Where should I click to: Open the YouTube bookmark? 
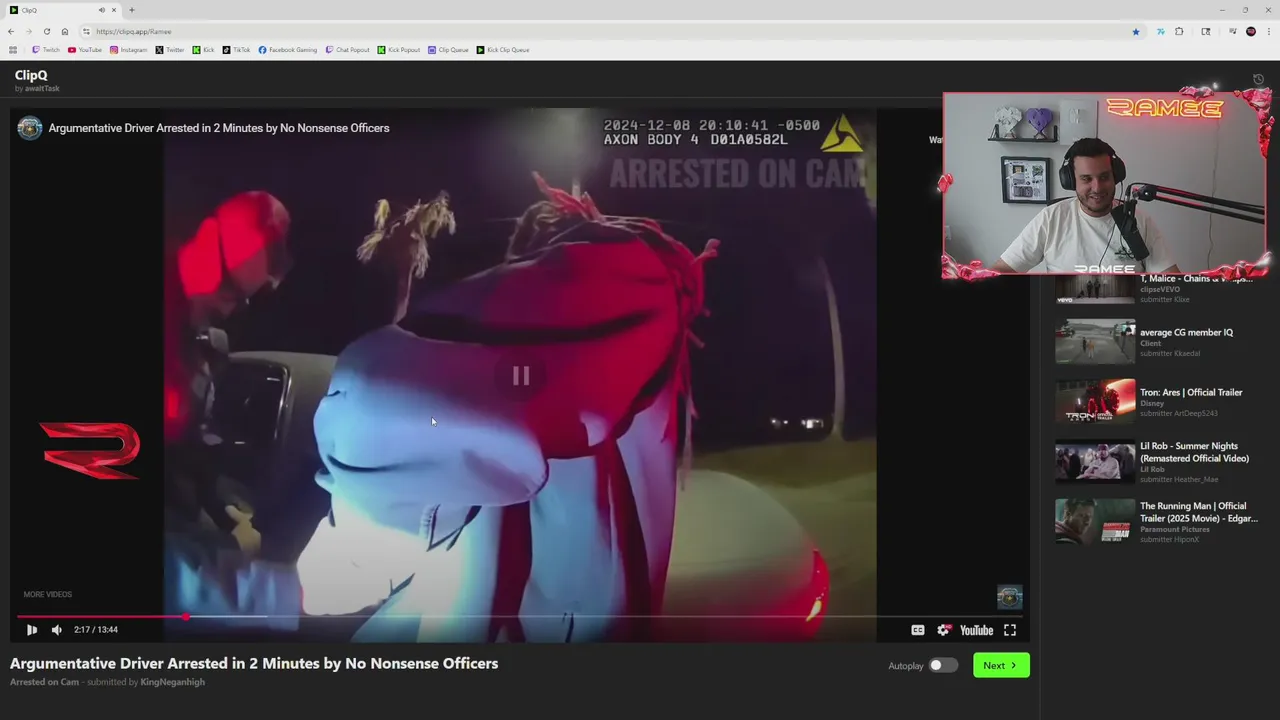(x=85, y=50)
